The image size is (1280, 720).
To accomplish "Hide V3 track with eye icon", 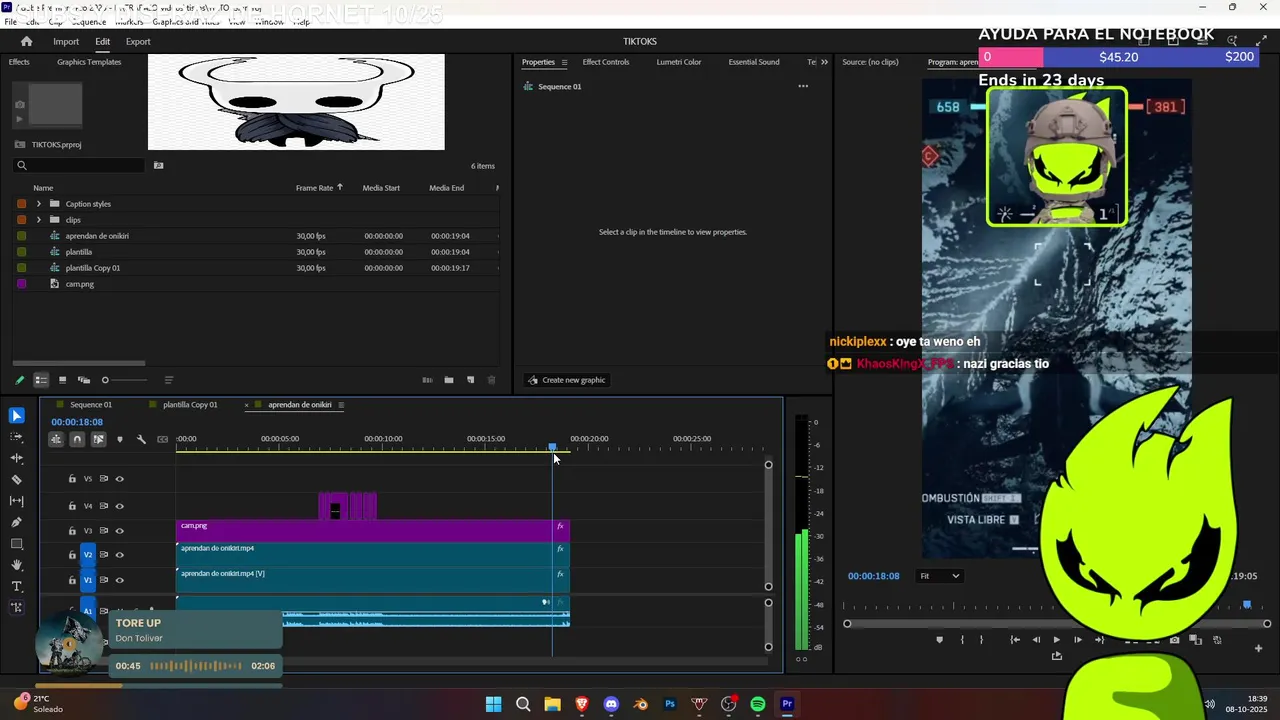I will [x=120, y=531].
